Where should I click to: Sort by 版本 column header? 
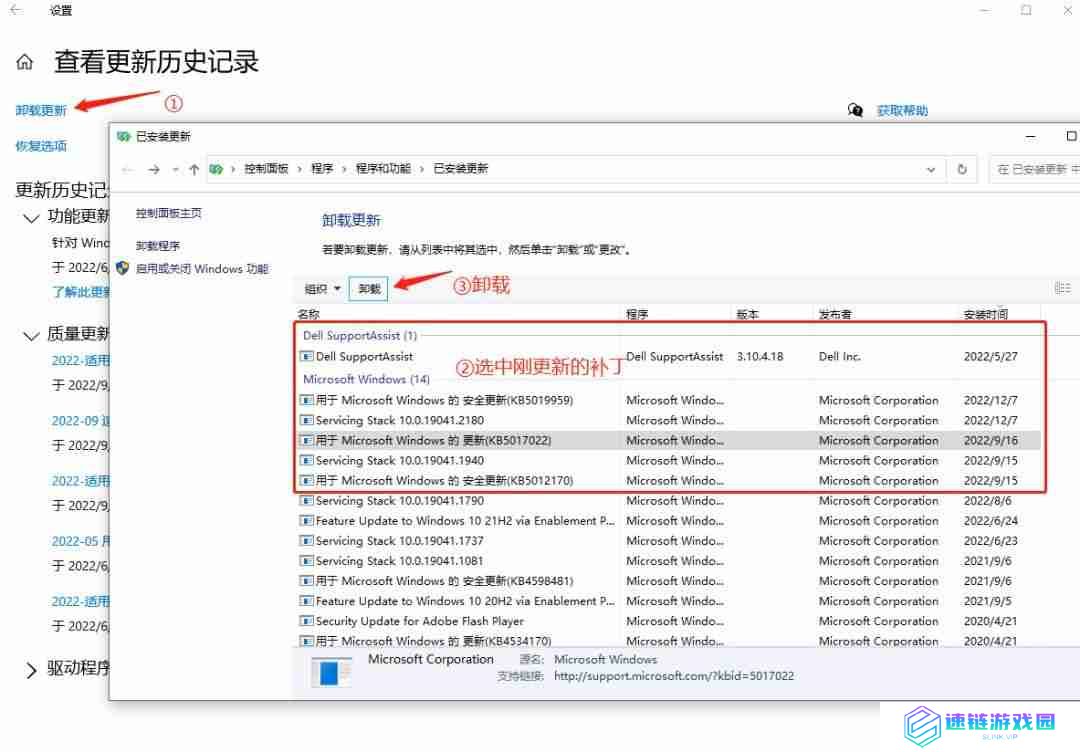click(x=747, y=314)
